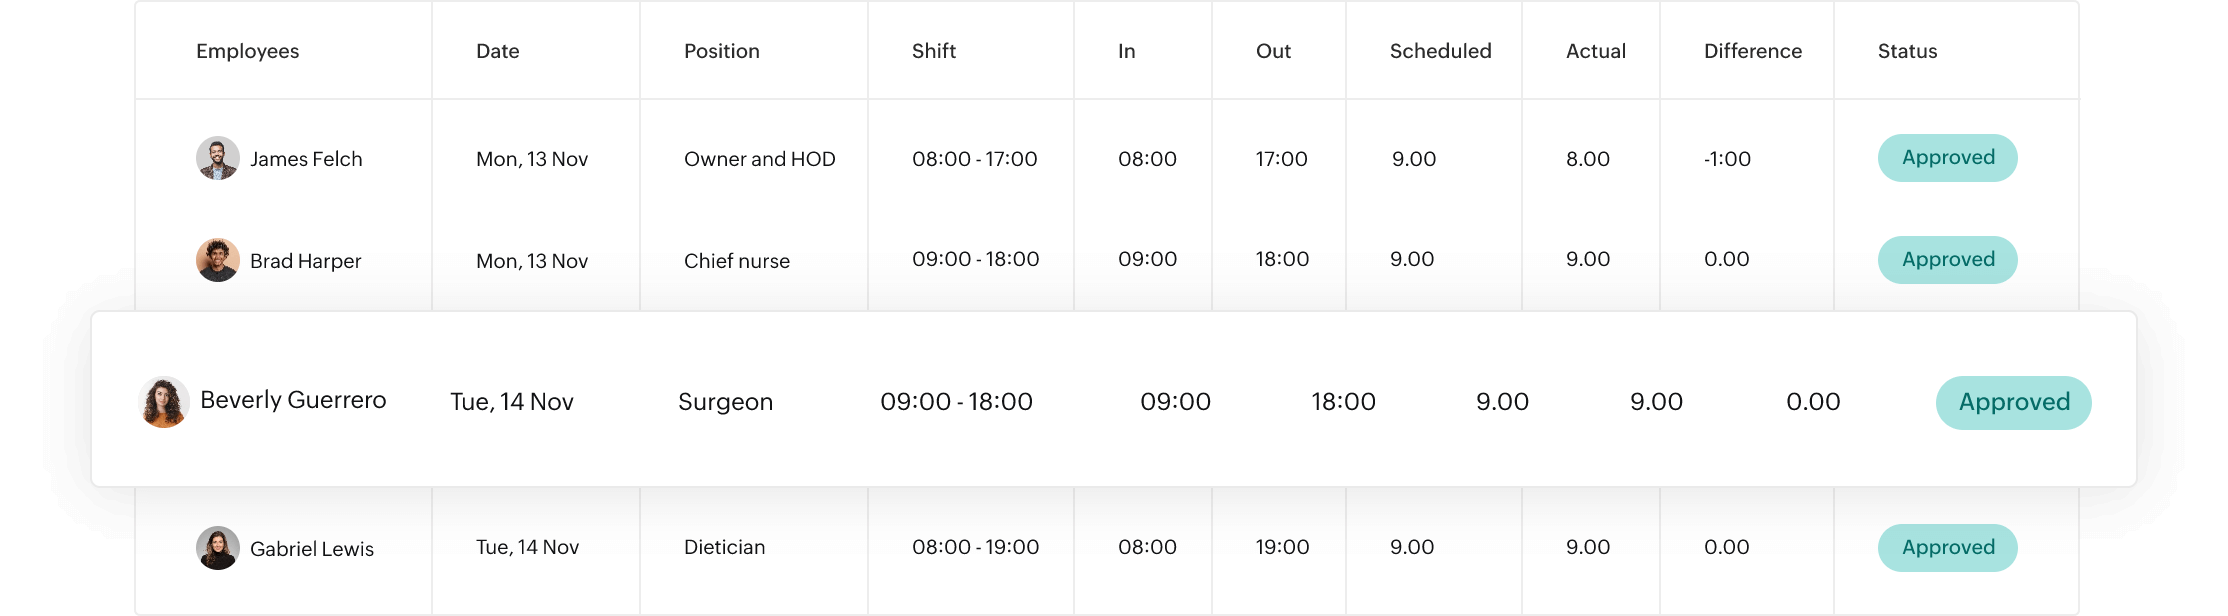Click James Felch's profile avatar
The height and width of the screenshot is (616, 2228).
(217, 158)
